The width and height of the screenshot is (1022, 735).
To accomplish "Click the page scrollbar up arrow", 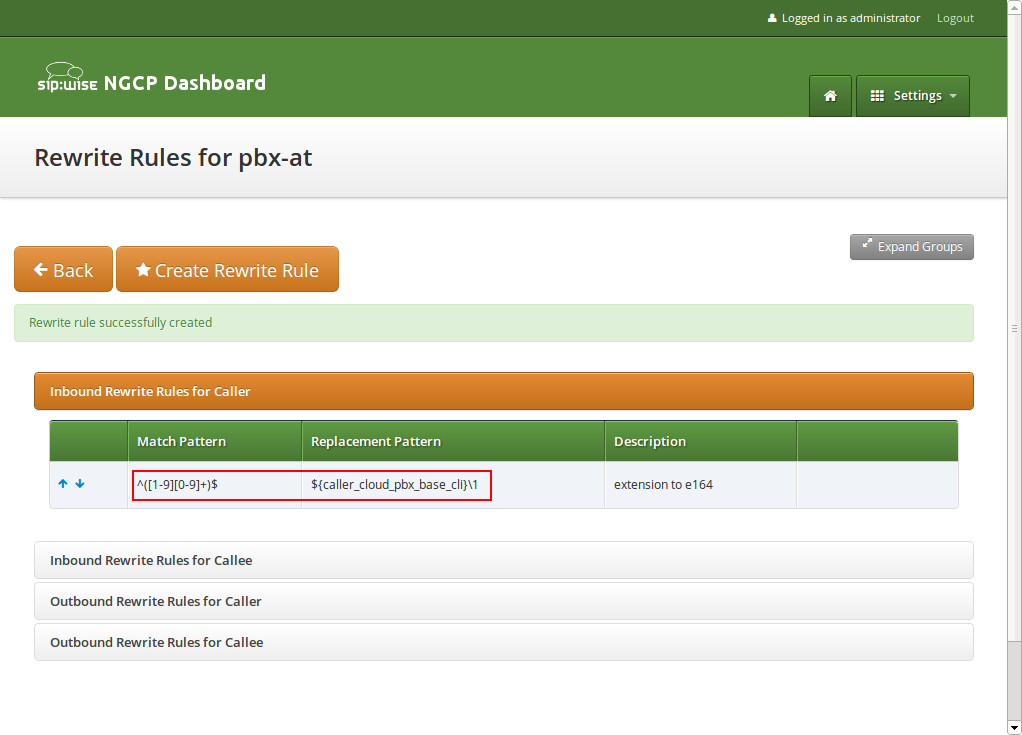I will [1014, 7].
